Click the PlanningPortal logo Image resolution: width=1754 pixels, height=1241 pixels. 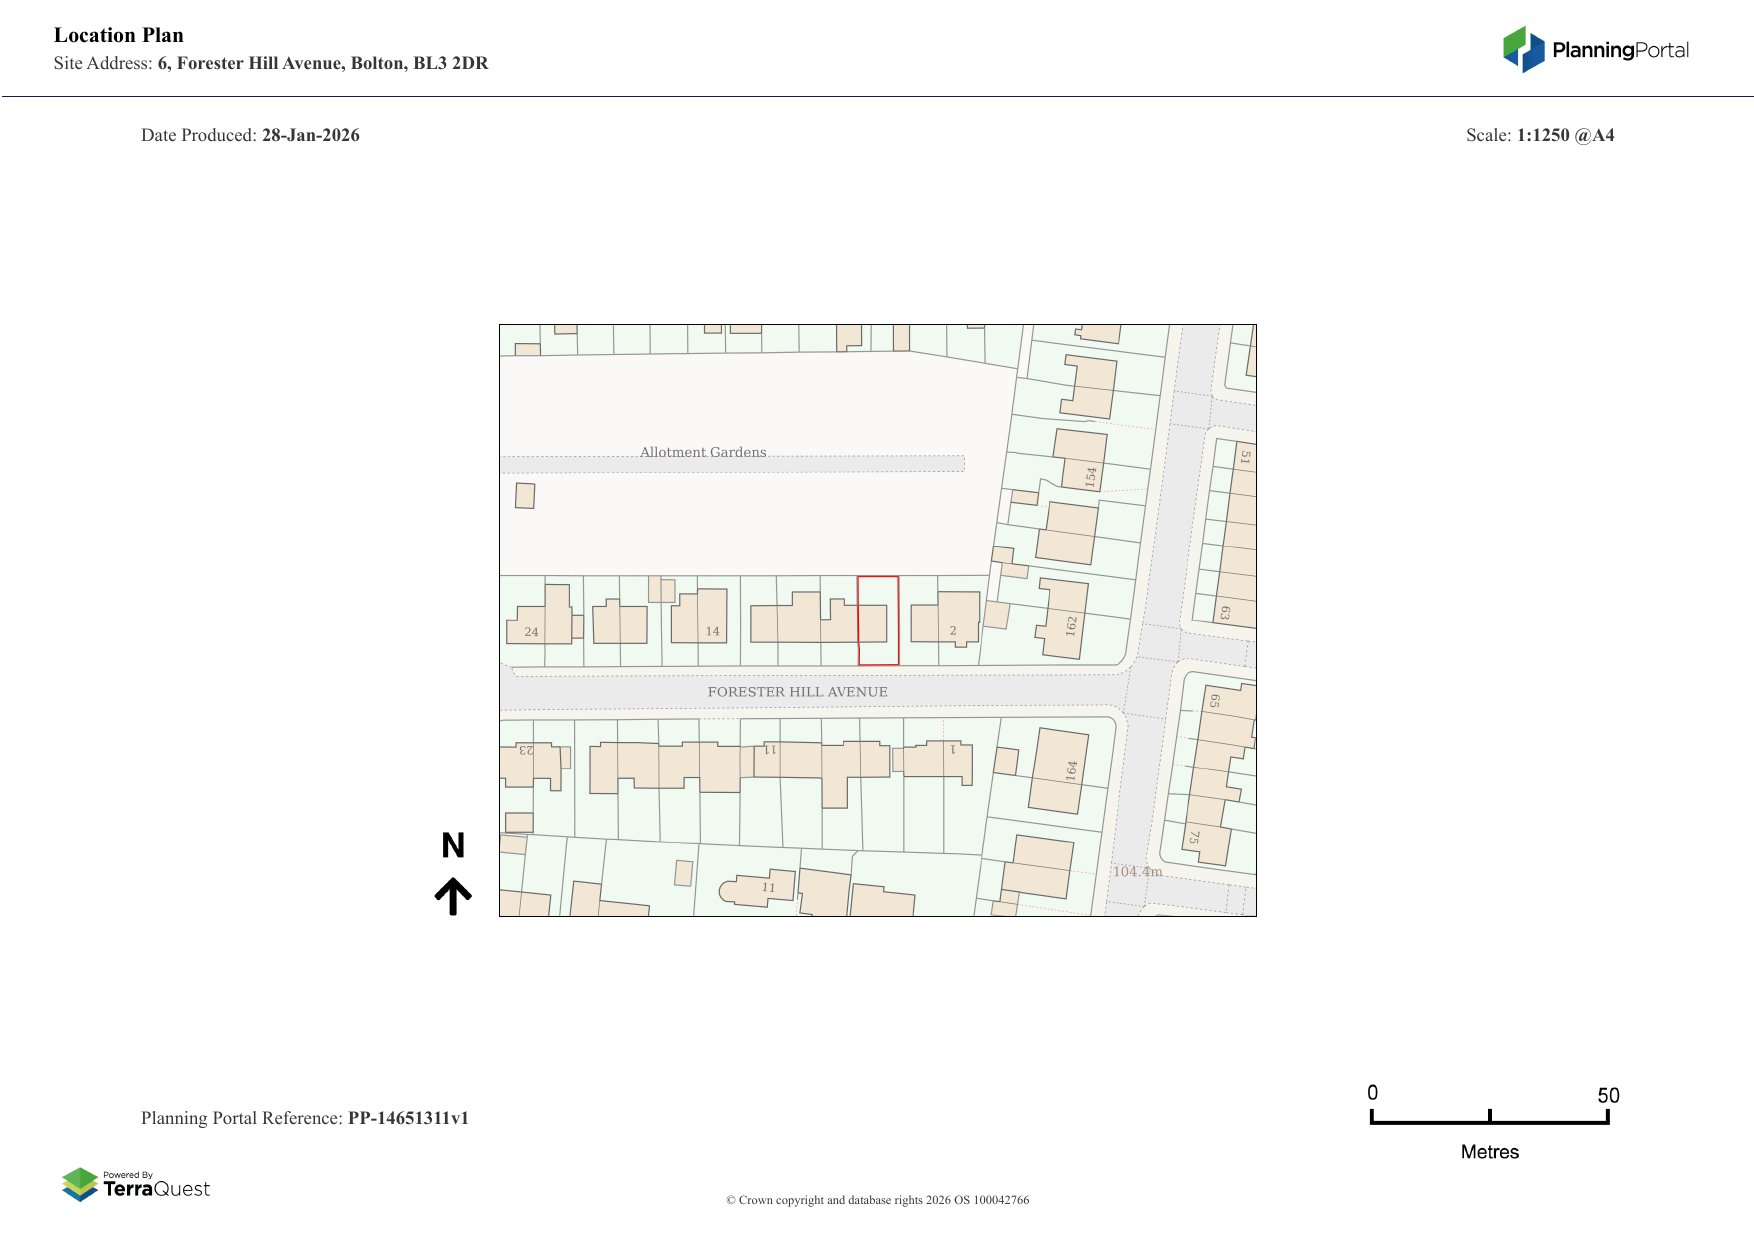pyautogui.click(x=1595, y=50)
